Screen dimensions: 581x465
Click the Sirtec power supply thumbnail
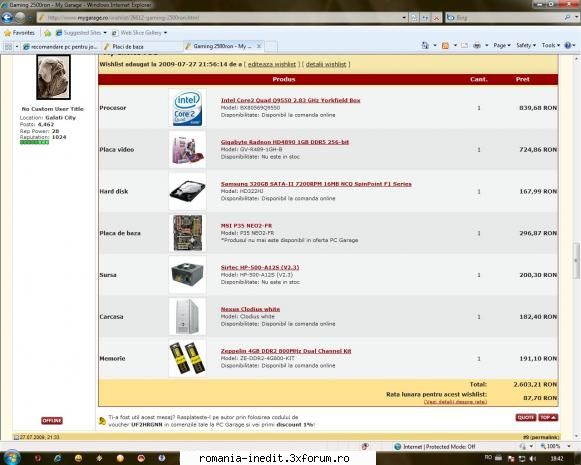tap(187, 275)
